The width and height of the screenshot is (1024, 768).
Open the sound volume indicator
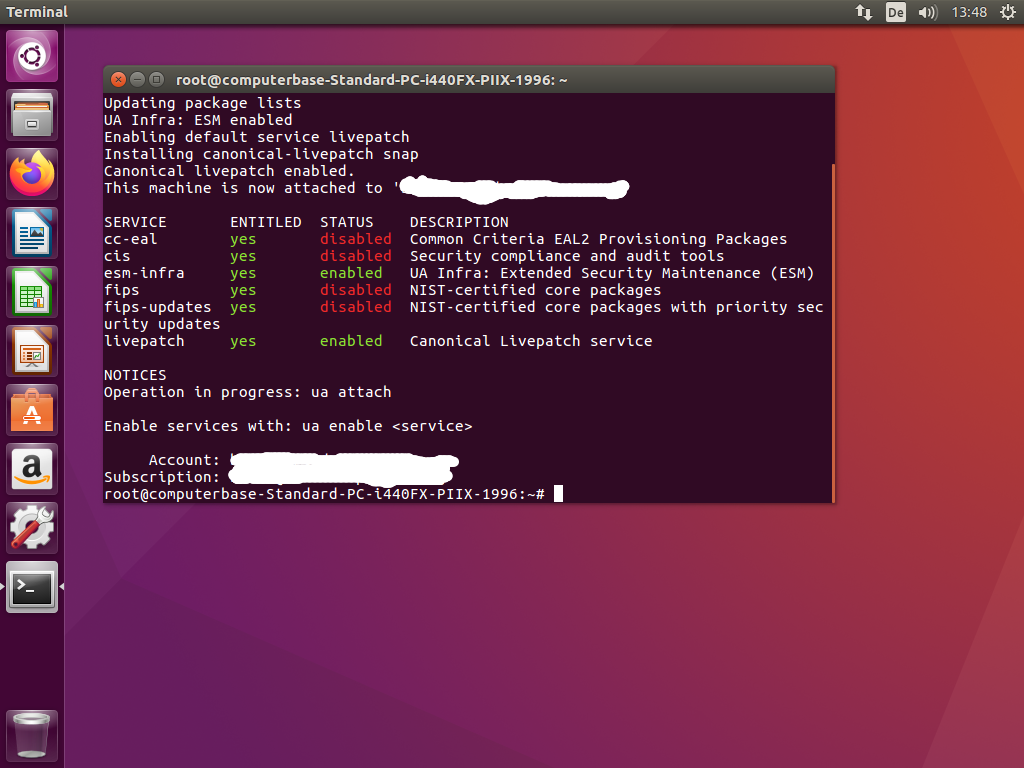pos(927,12)
